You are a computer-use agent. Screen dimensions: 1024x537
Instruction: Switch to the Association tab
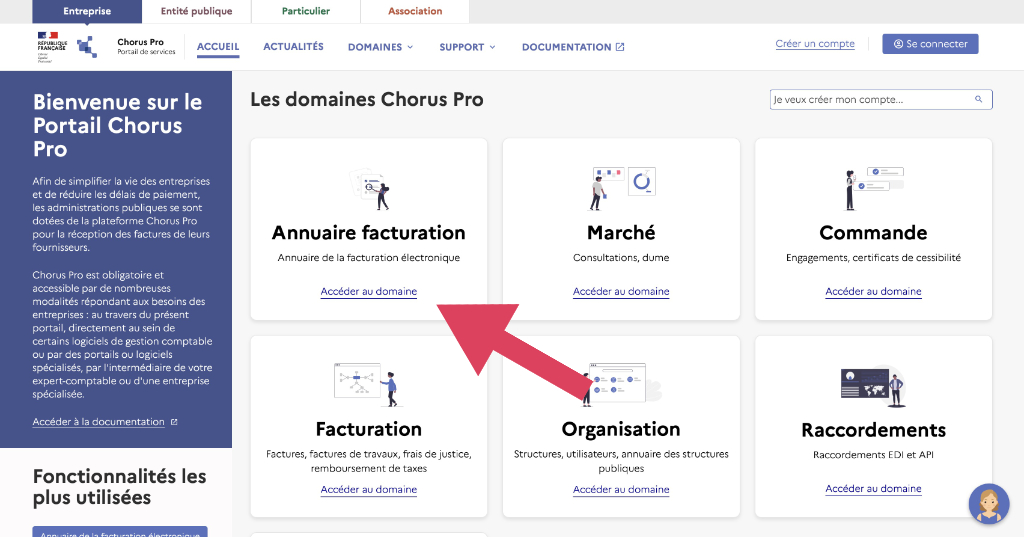[415, 11]
